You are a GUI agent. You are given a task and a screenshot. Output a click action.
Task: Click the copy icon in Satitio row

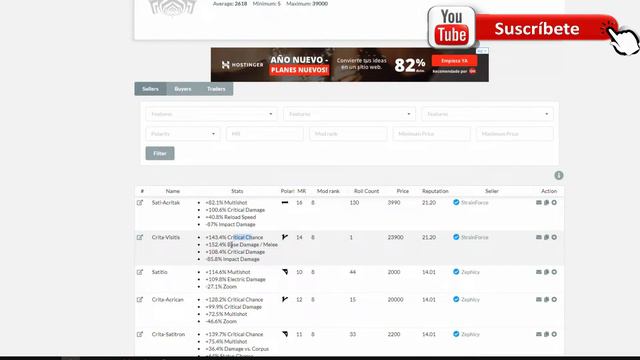(x=546, y=272)
